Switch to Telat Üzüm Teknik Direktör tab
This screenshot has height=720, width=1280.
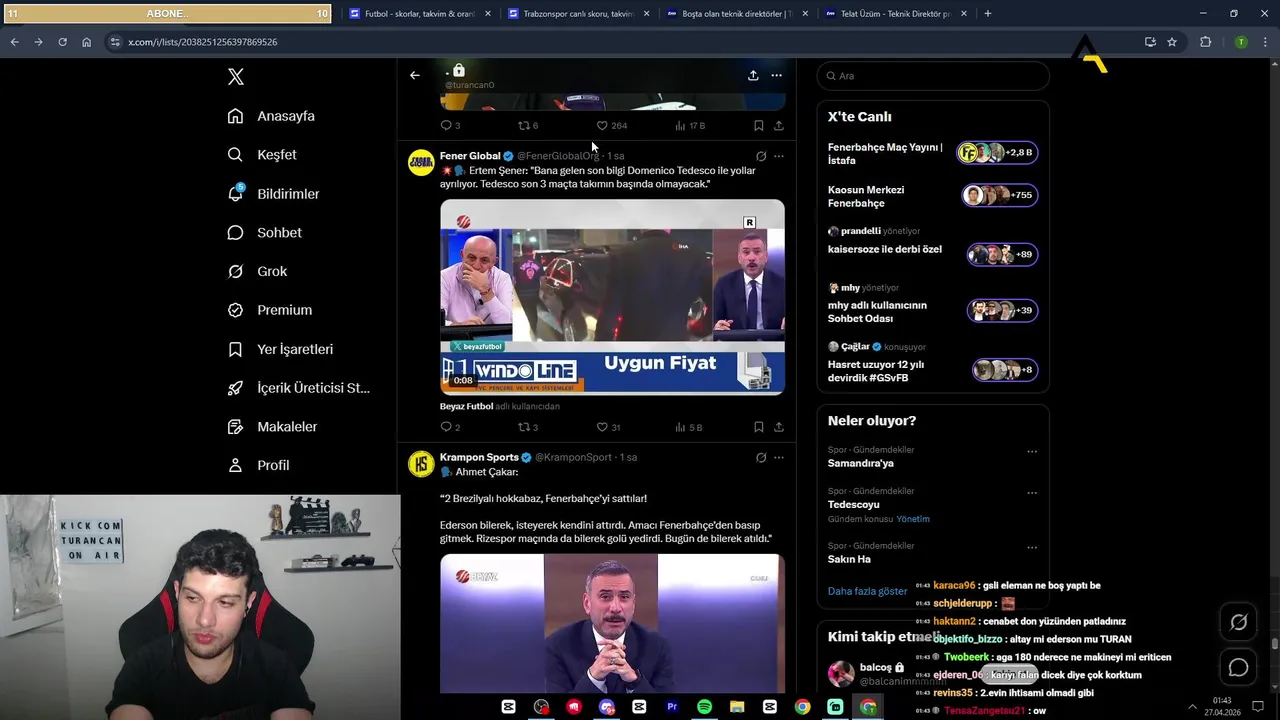896,14
